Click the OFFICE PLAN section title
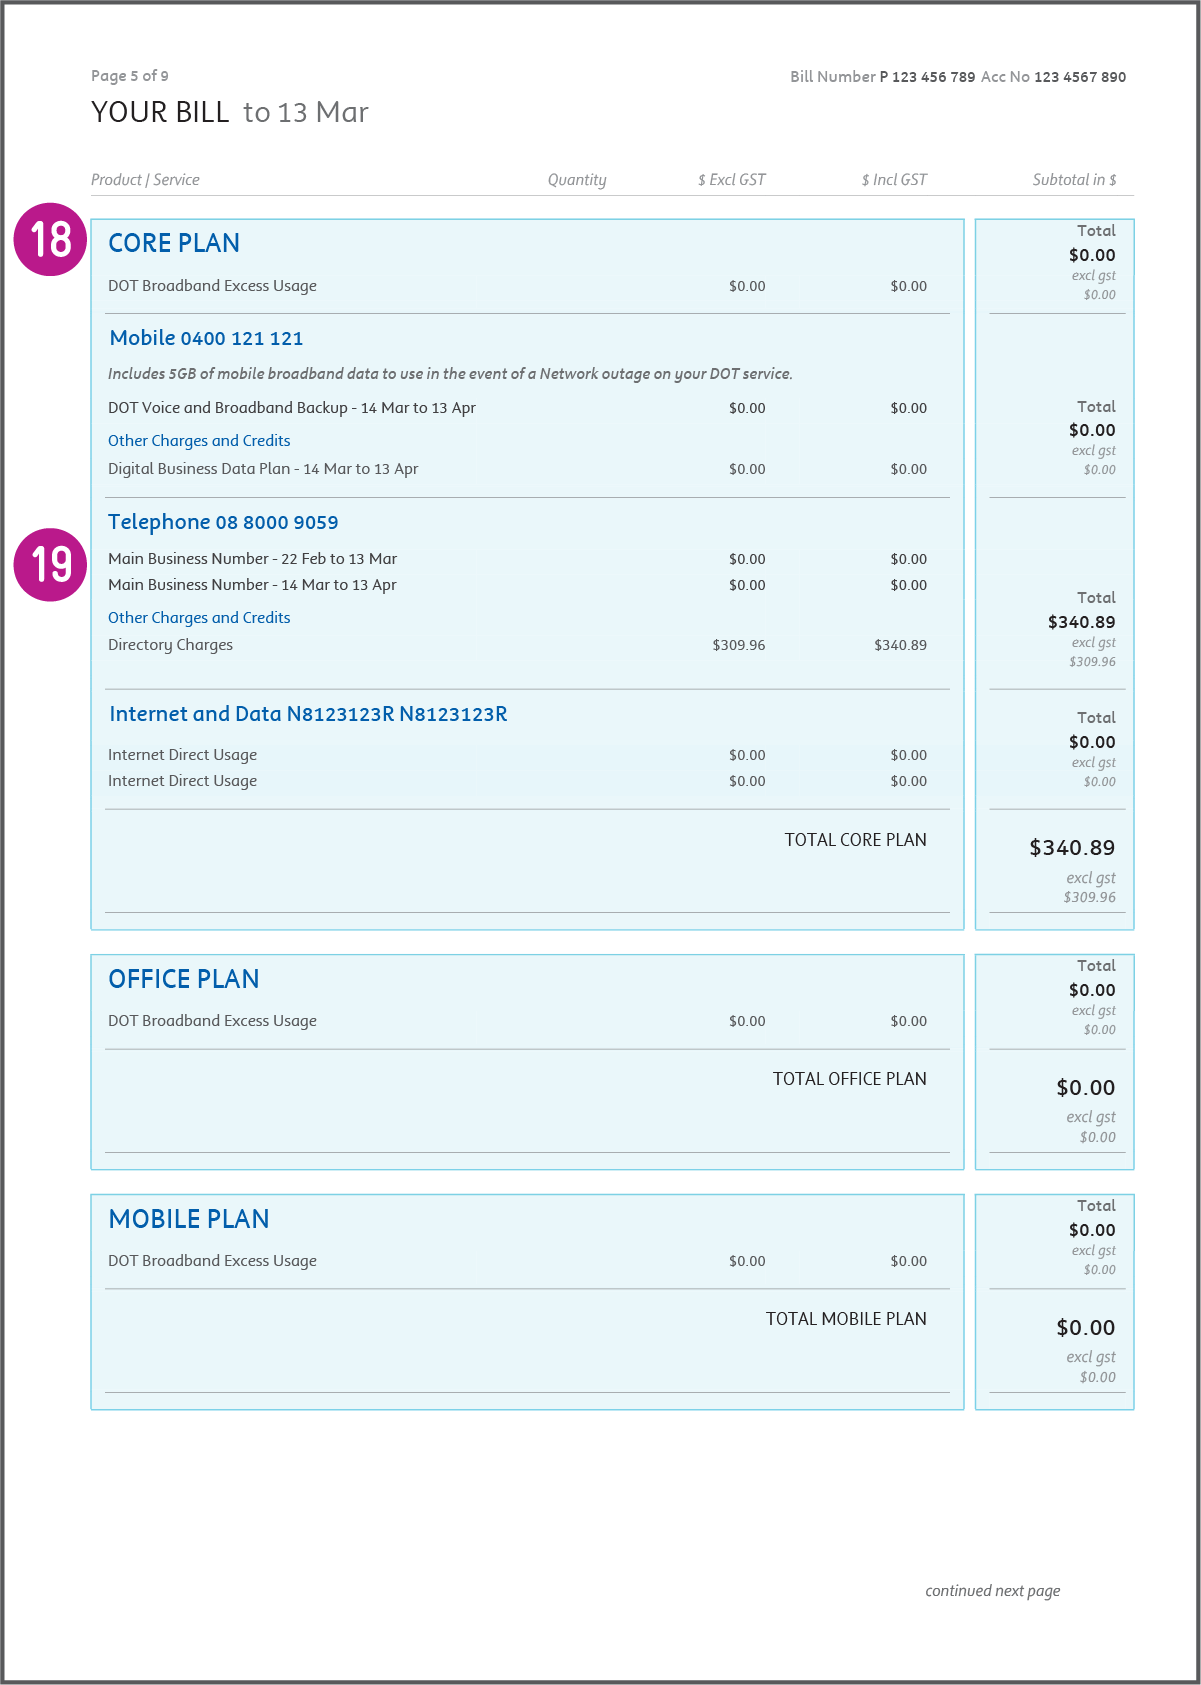Image resolution: width=1201 pixels, height=1685 pixels. (184, 979)
